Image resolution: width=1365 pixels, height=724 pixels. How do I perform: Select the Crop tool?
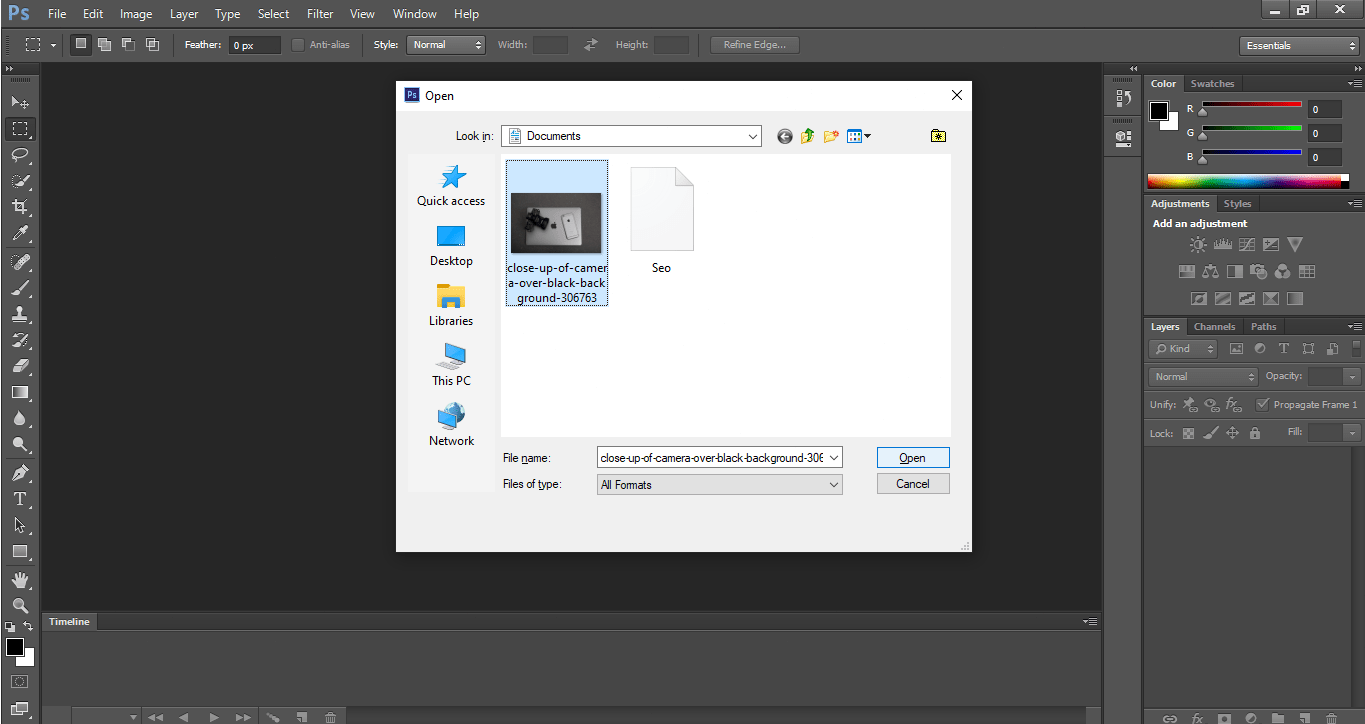click(20, 207)
